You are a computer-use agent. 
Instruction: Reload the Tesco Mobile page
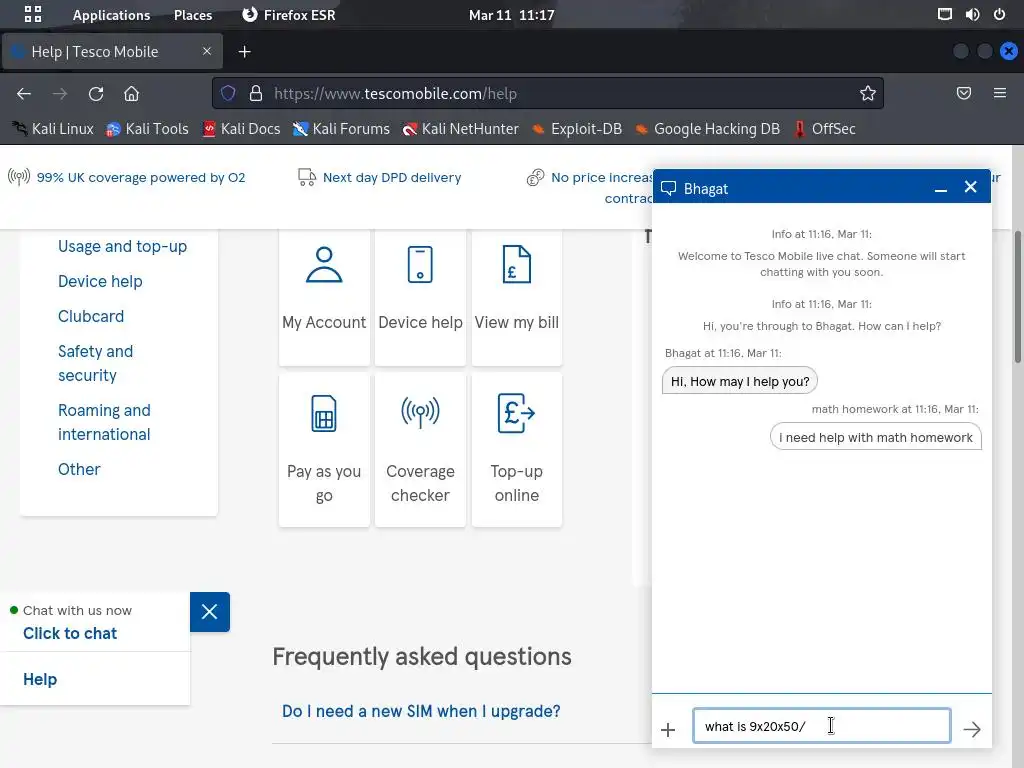(x=96, y=93)
